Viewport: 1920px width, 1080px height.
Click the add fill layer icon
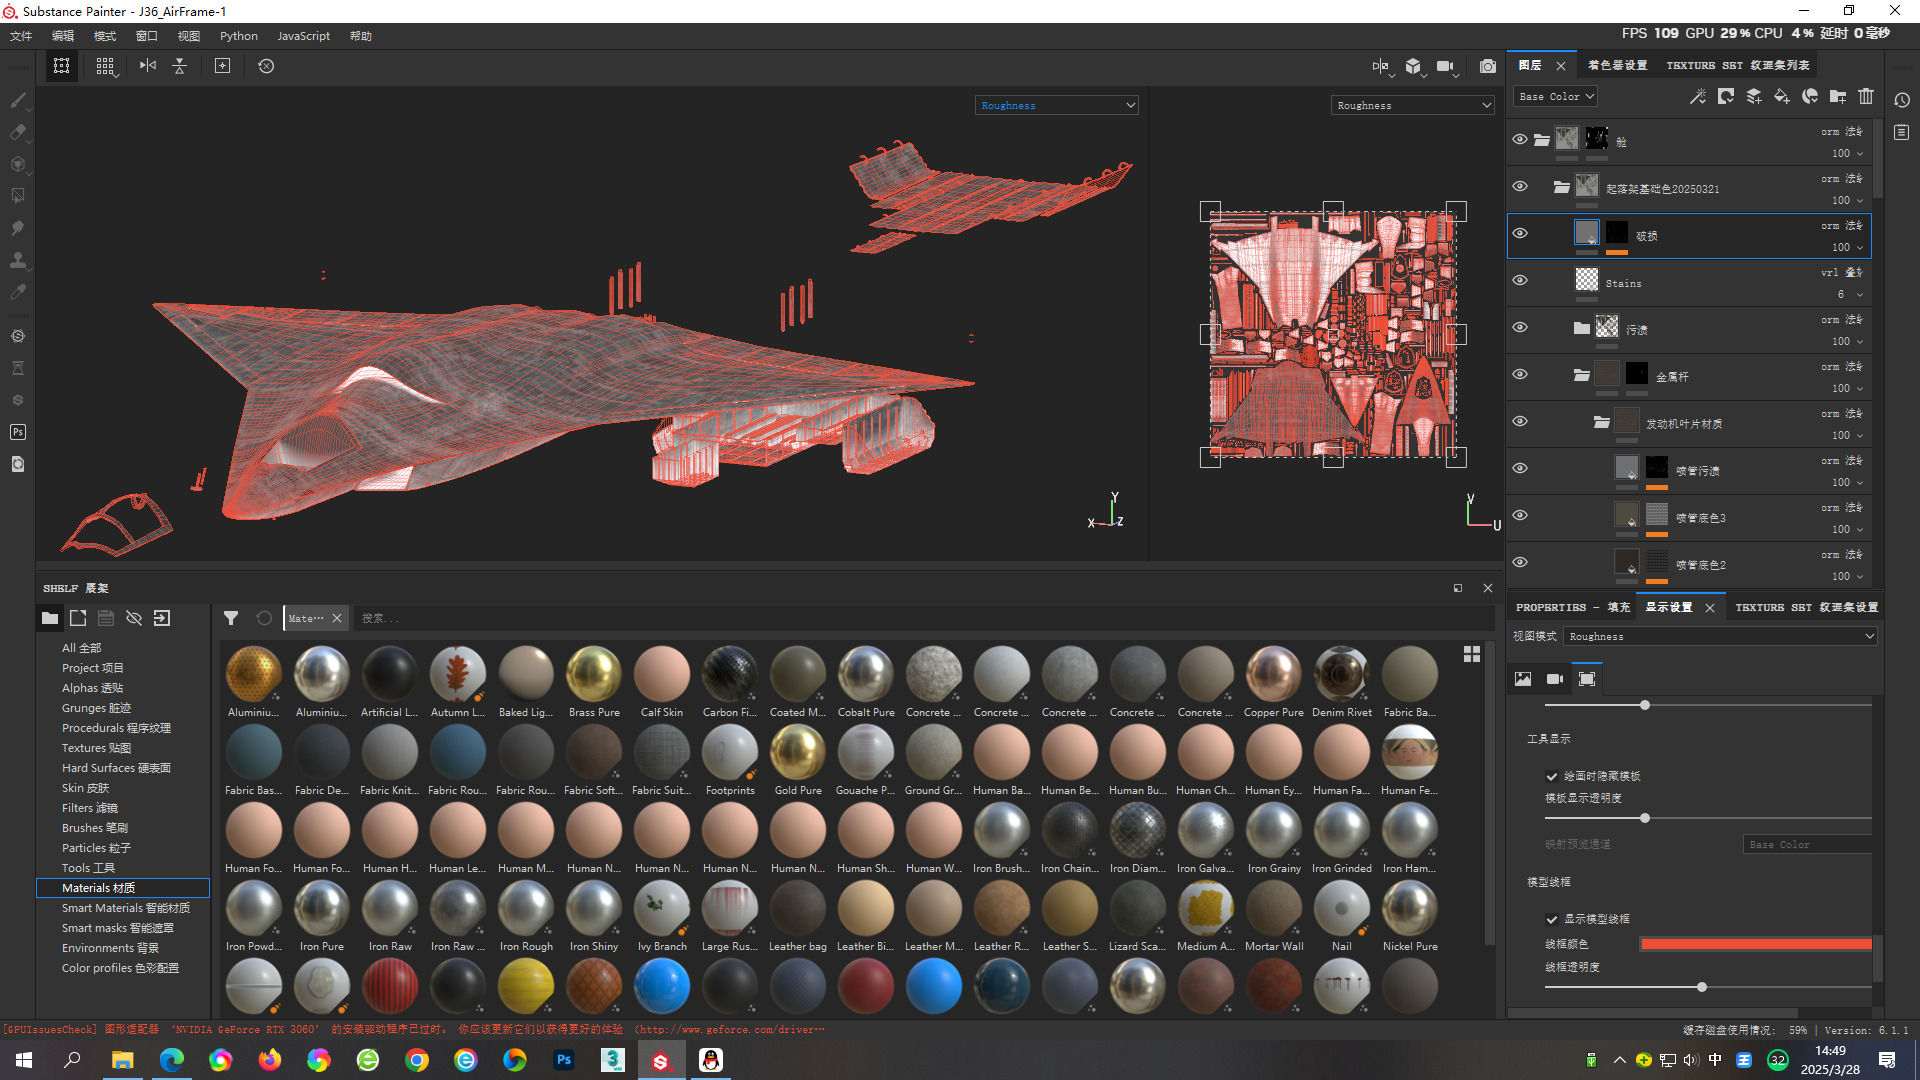tap(1781, 96)
